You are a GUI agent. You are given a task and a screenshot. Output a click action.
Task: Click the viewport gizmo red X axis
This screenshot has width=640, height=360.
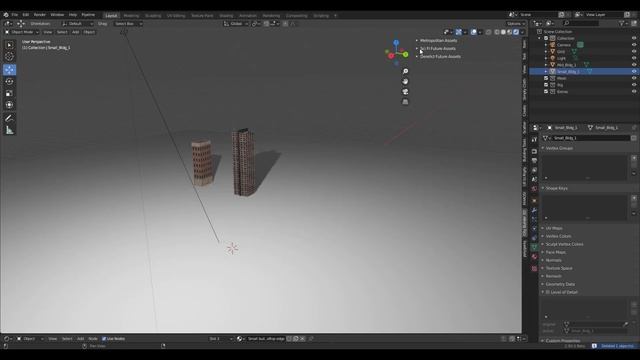click(x=391, y=56)
